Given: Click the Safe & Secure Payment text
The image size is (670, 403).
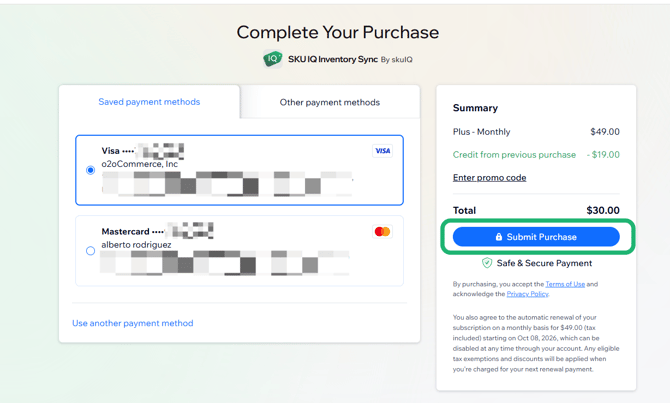Looking at the screenshot, I should 544,263.
